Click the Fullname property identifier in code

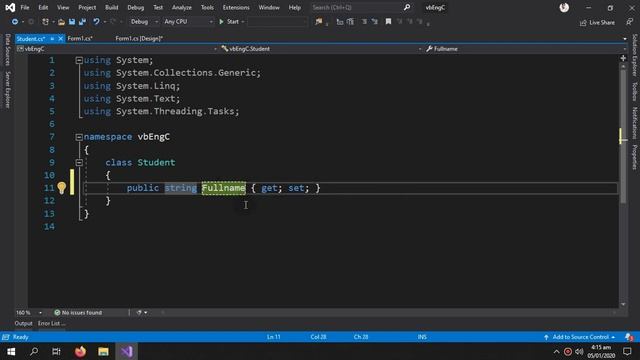pyautogui.click(x=224, y=188)
